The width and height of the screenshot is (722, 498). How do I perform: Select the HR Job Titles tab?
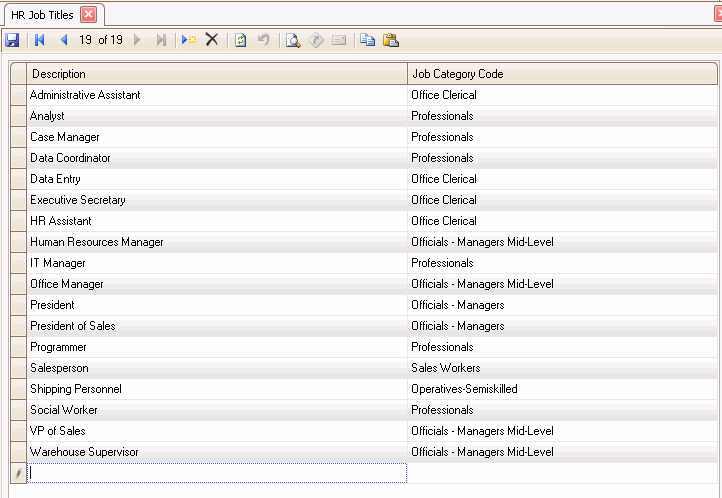(x=41, y=14)
